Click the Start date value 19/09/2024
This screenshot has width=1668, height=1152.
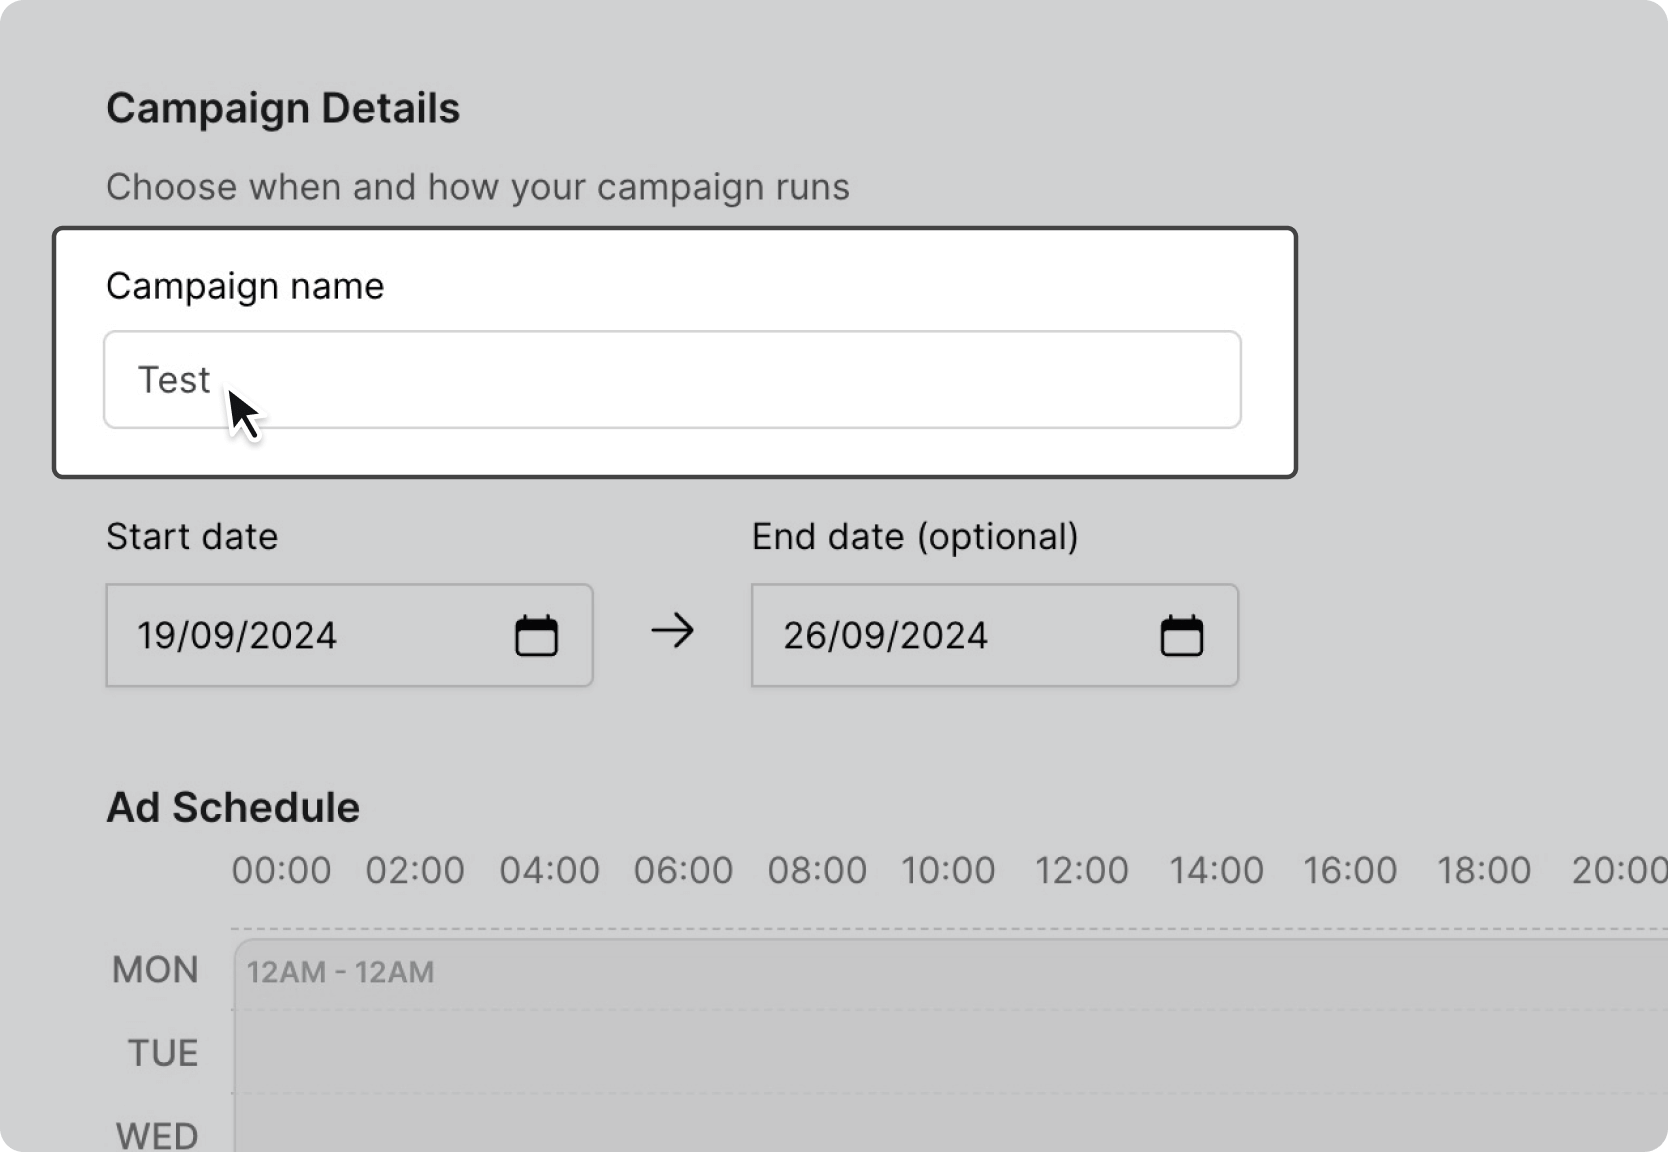[237, 636]
